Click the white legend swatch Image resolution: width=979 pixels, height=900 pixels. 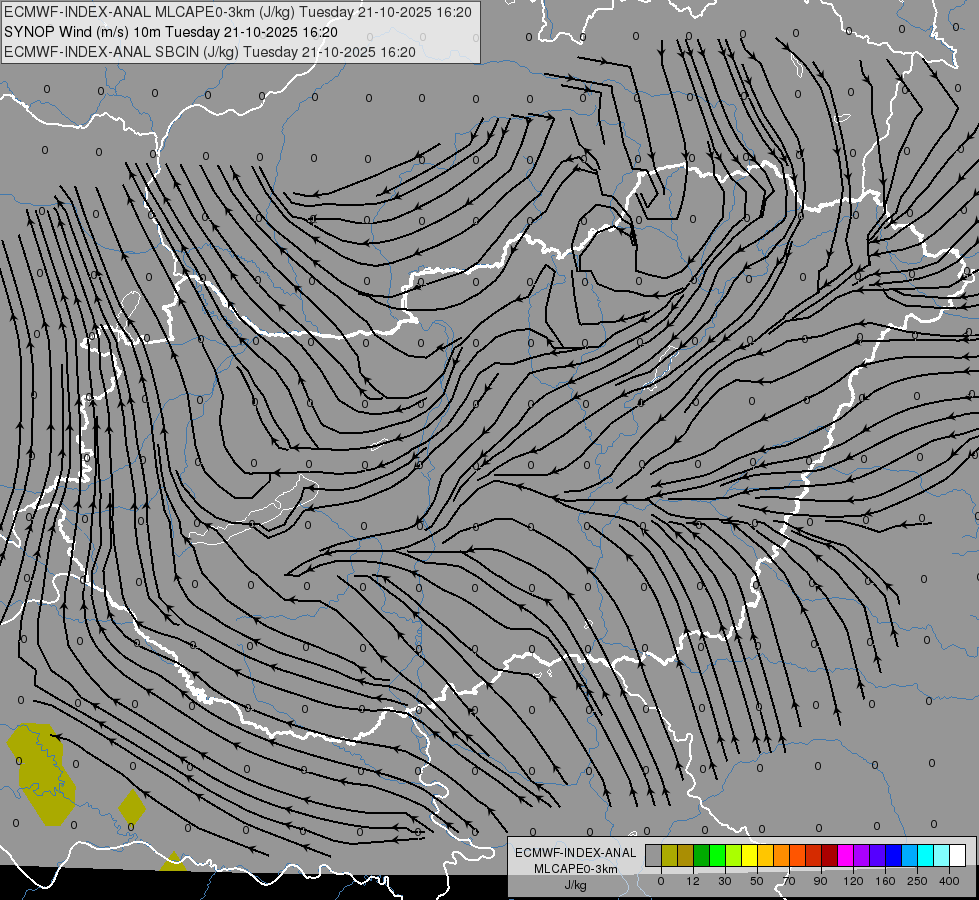coord(958,855)
